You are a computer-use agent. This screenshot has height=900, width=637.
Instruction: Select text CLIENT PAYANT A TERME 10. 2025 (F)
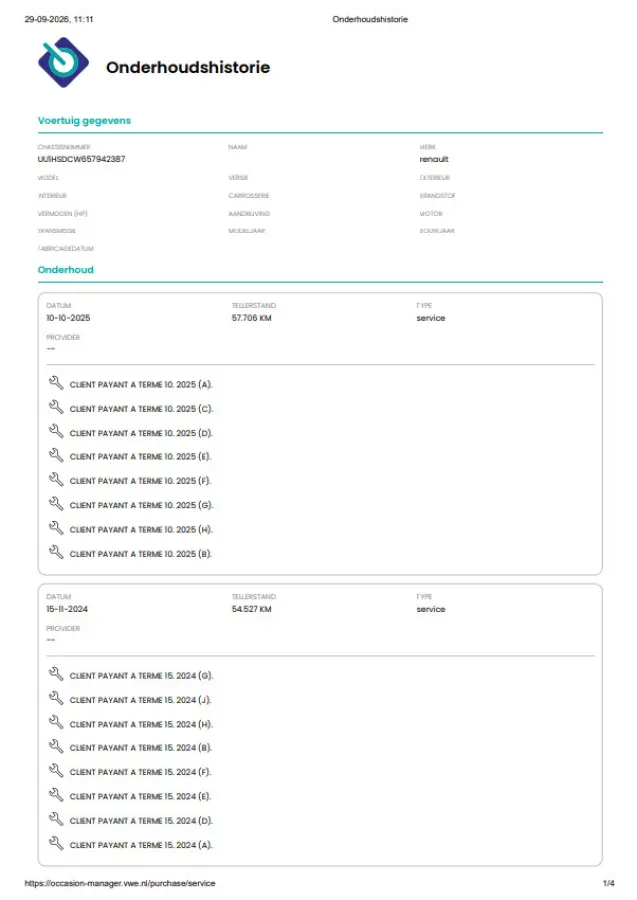tap(141, 481)
